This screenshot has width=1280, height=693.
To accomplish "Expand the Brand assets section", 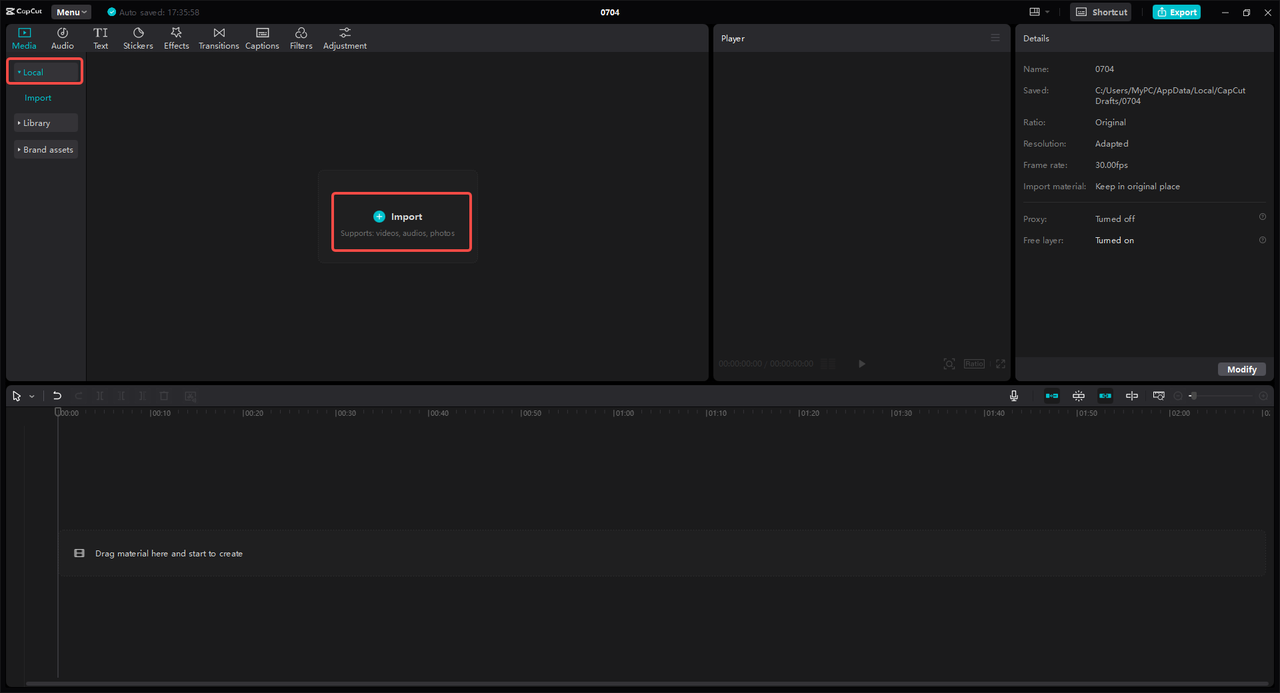I will click(x=45, y=149).
